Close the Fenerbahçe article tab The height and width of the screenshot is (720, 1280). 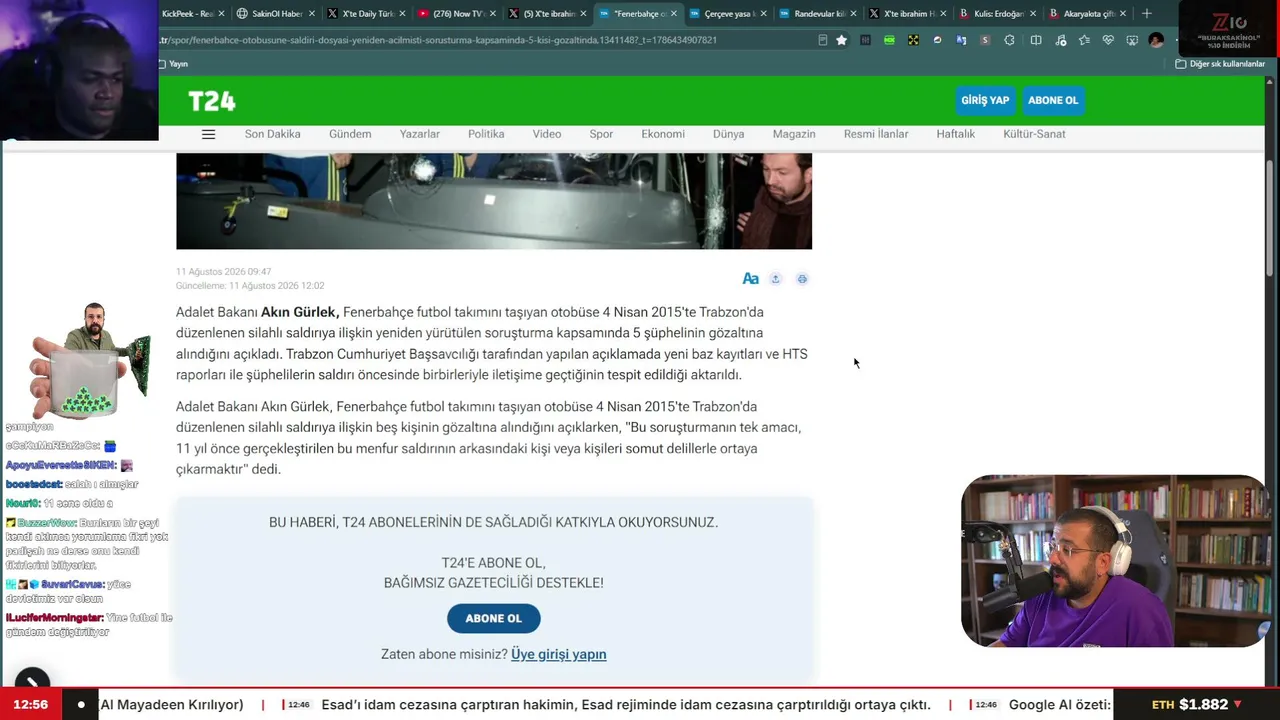tap(674, 14)
